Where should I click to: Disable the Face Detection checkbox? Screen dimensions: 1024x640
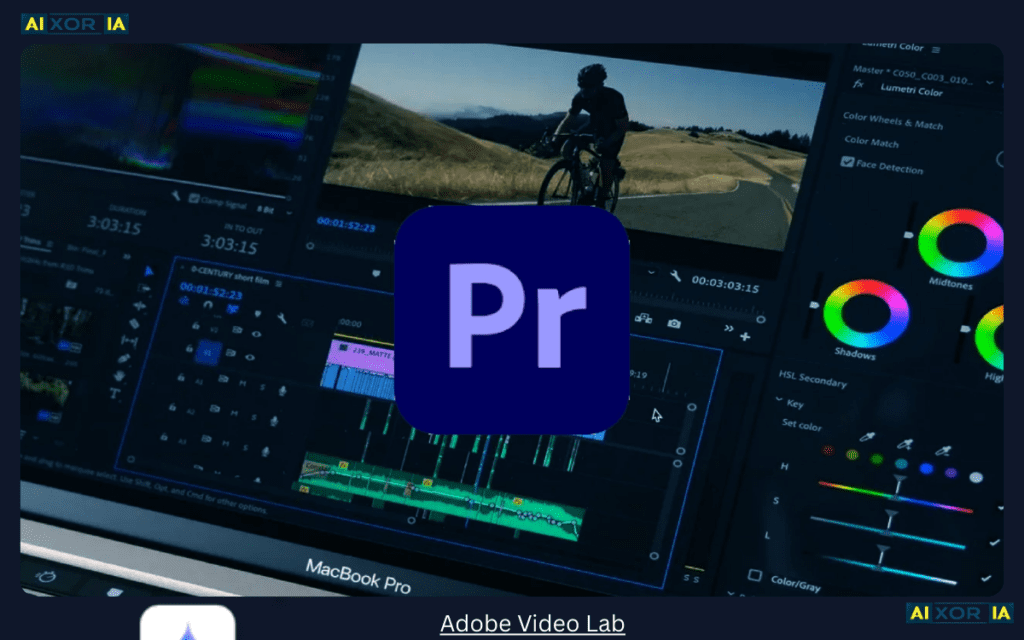[x=847, y=161]
